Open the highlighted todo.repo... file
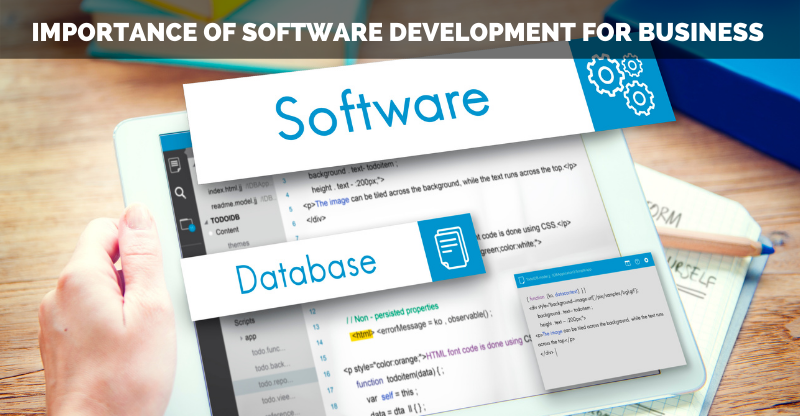The image size is (800, 416). click(x=276, y=382)
